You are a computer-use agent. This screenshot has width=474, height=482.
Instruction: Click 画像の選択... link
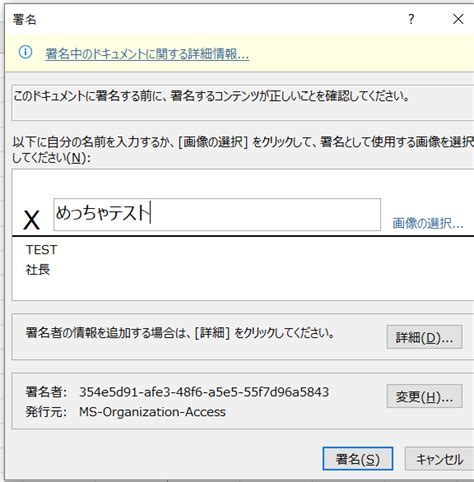[x=428, y=223]
